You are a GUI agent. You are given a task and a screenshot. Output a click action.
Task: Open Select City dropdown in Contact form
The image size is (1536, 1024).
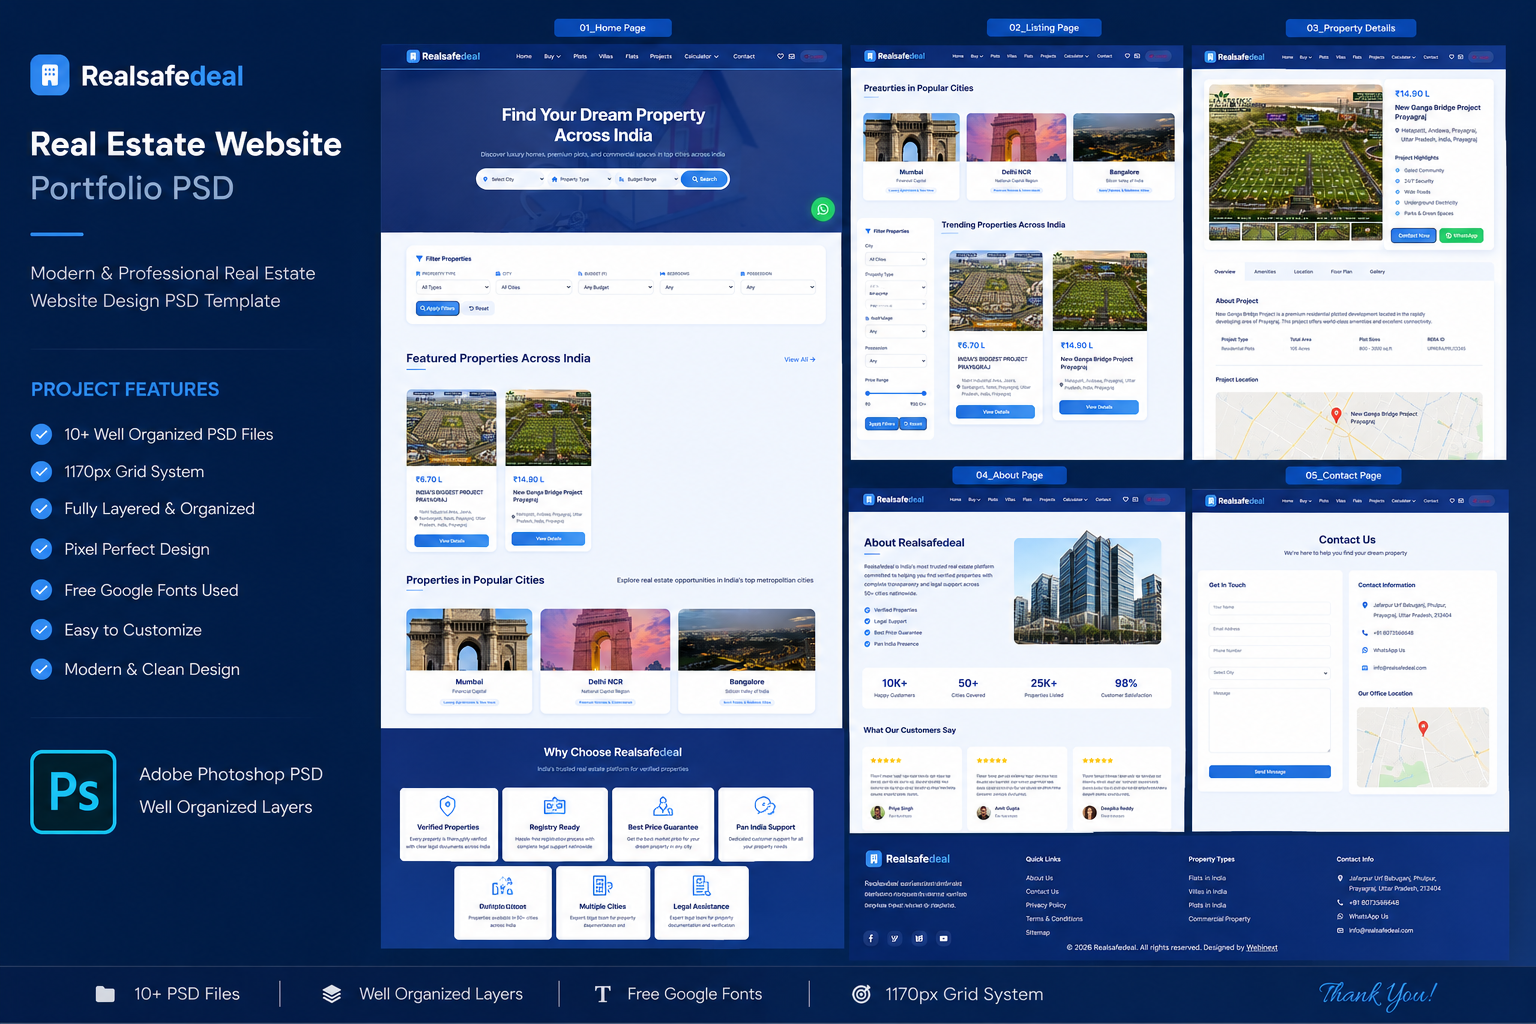point(1270,673)
